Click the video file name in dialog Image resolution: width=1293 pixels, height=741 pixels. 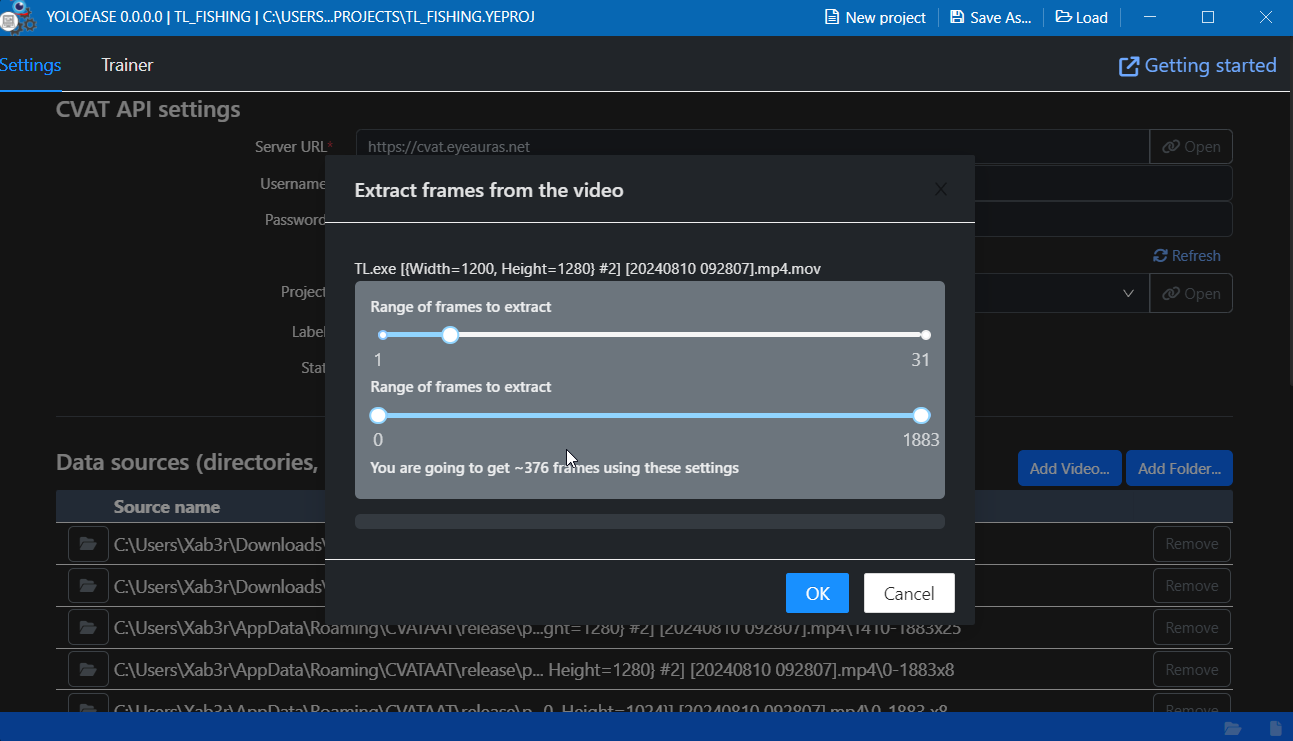(588, 268)
